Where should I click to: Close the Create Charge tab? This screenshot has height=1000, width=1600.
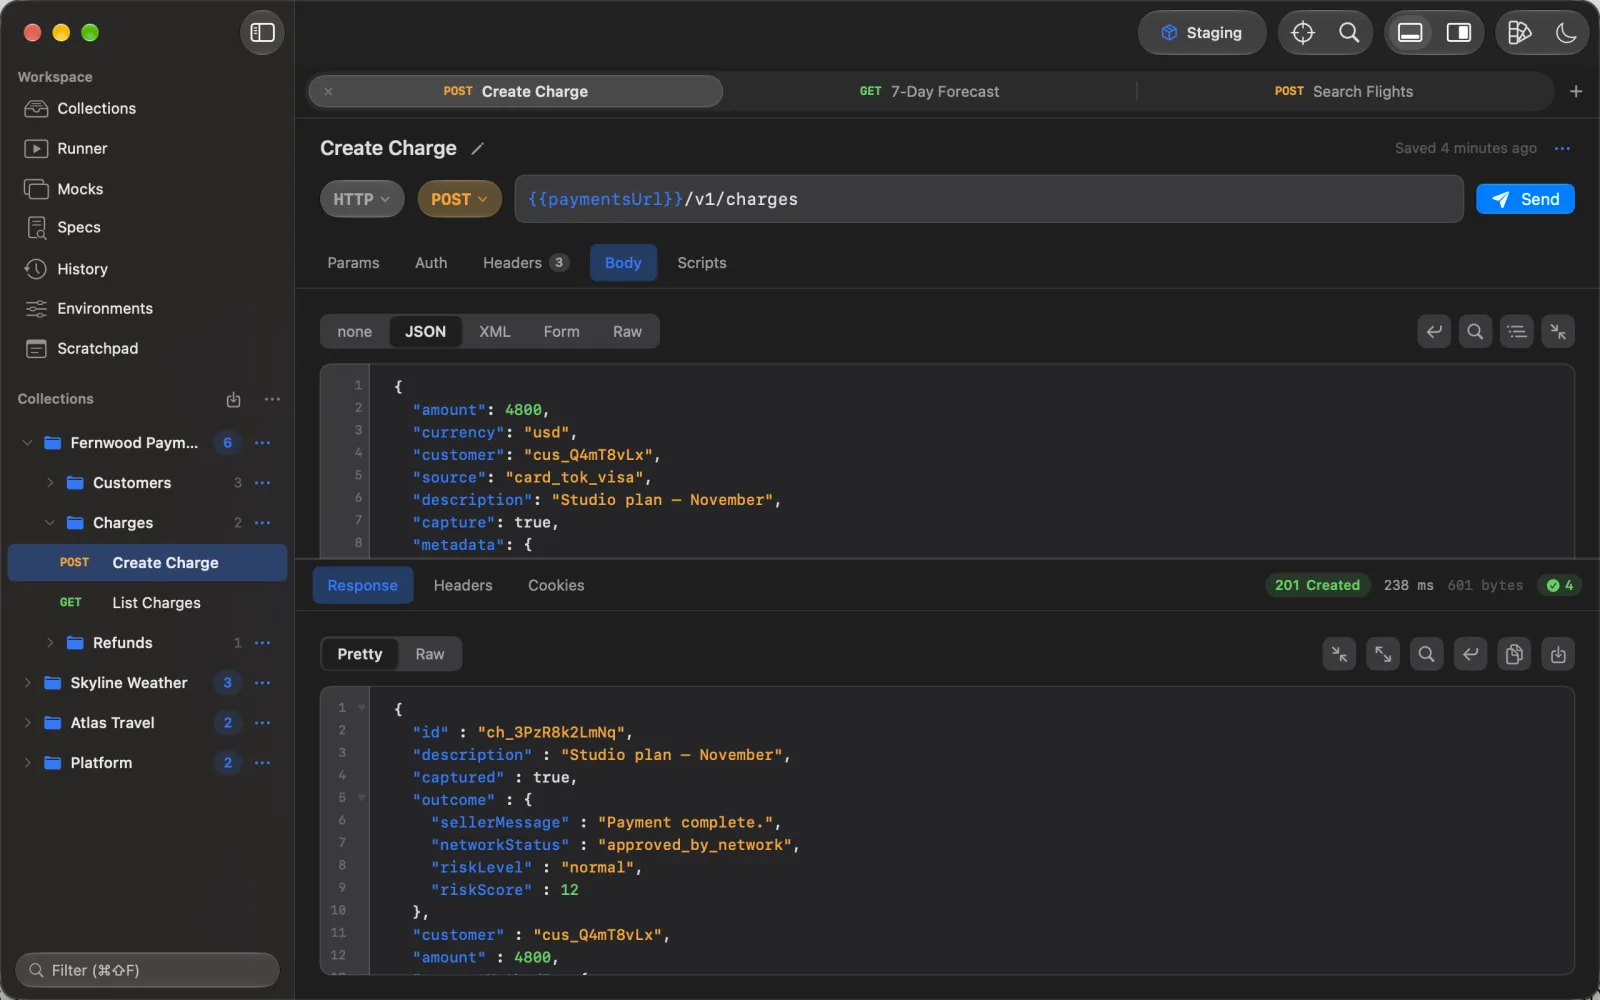pyautogui.click(x=328, y=91)
